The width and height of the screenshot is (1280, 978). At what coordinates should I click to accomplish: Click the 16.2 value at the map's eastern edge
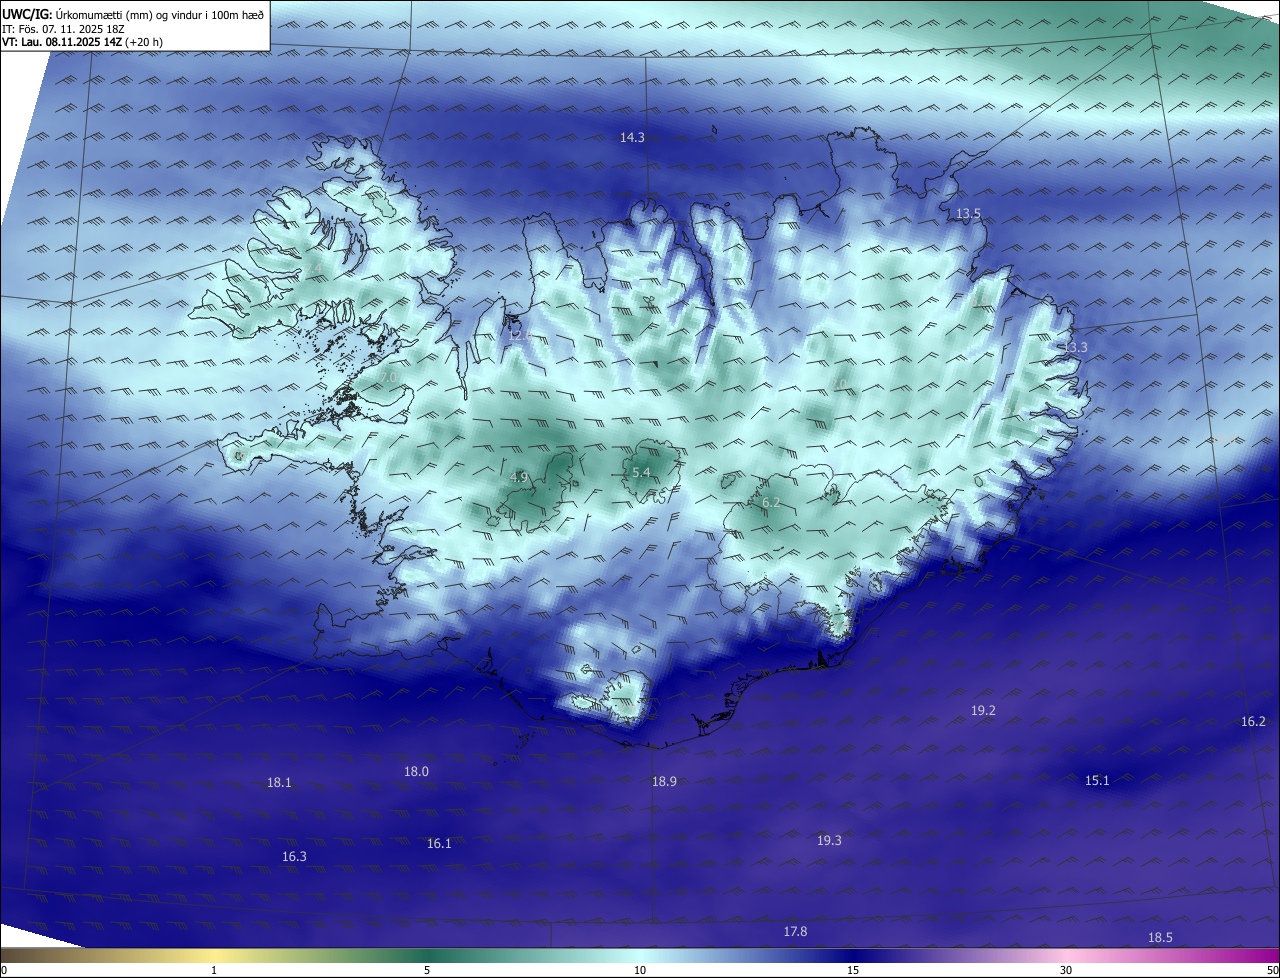coord(1253,722)
